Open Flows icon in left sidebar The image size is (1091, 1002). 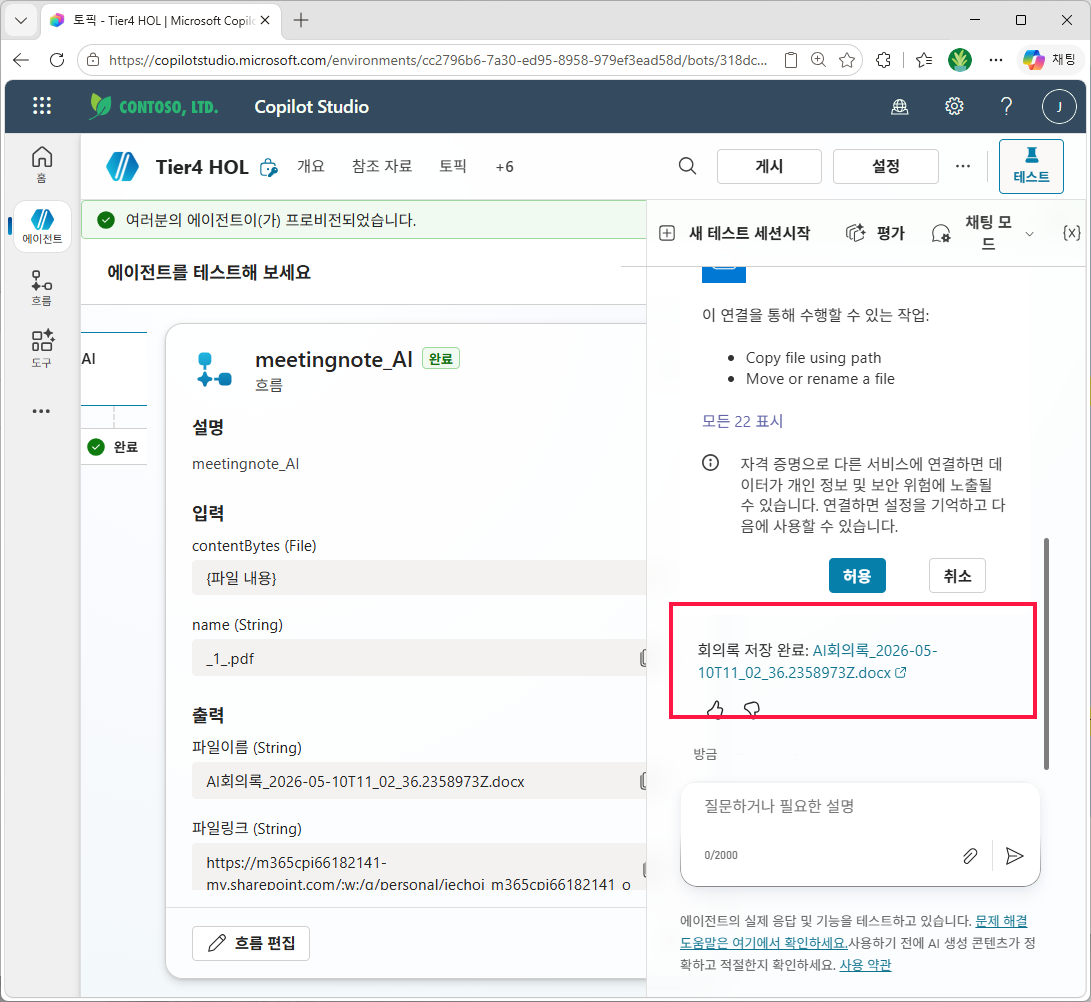(x=42, y=288)
